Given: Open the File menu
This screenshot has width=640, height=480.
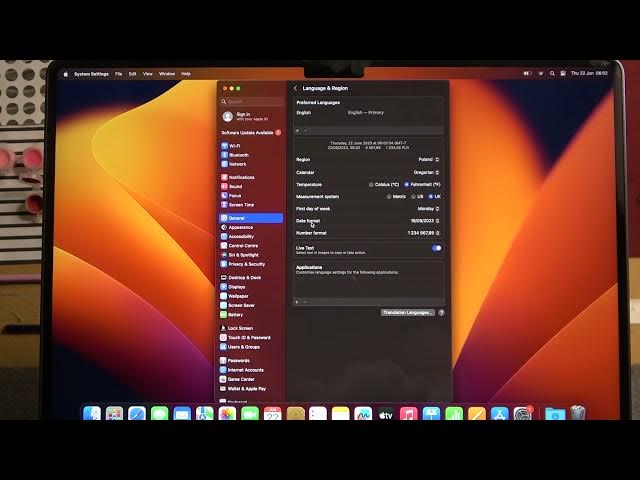Looking at the screenshot, I should (118, 74).
